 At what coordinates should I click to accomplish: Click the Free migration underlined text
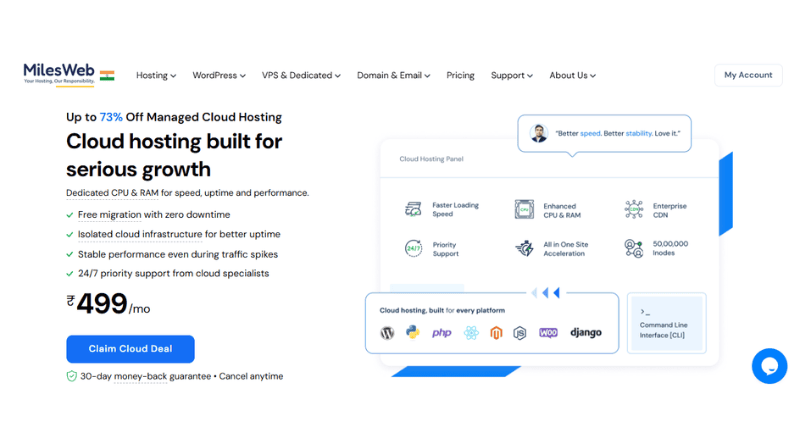(109, 215)
